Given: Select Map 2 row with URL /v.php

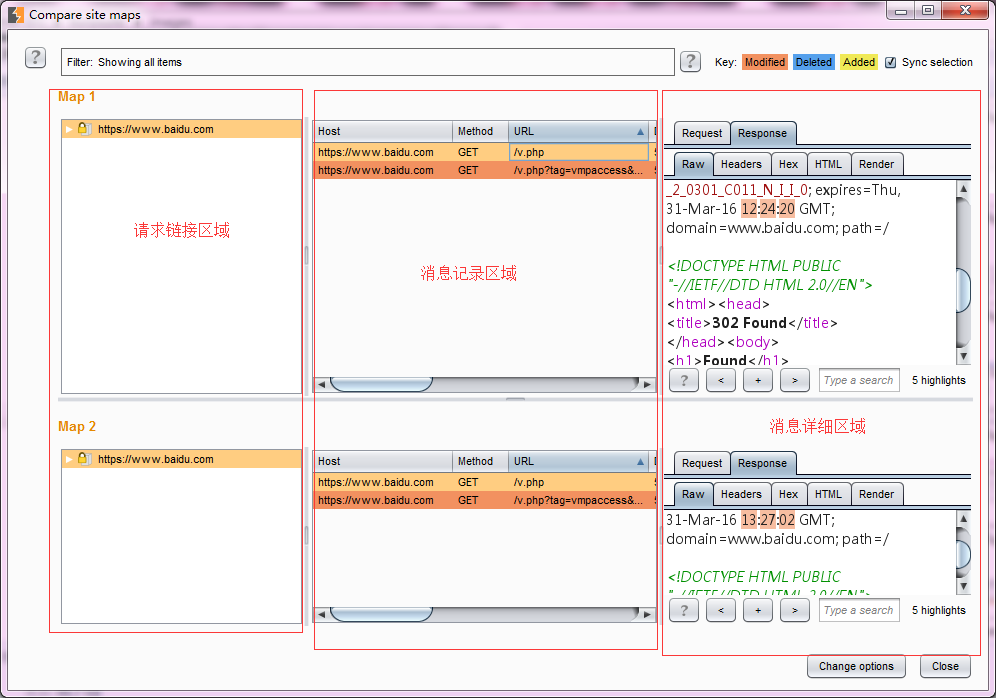Looking at the screenshot, I should click(485, 482).
